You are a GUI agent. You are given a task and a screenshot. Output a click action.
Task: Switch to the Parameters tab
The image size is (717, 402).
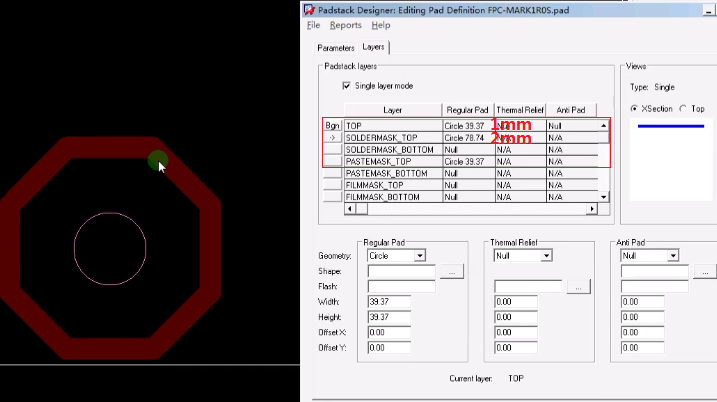point(336,48)
